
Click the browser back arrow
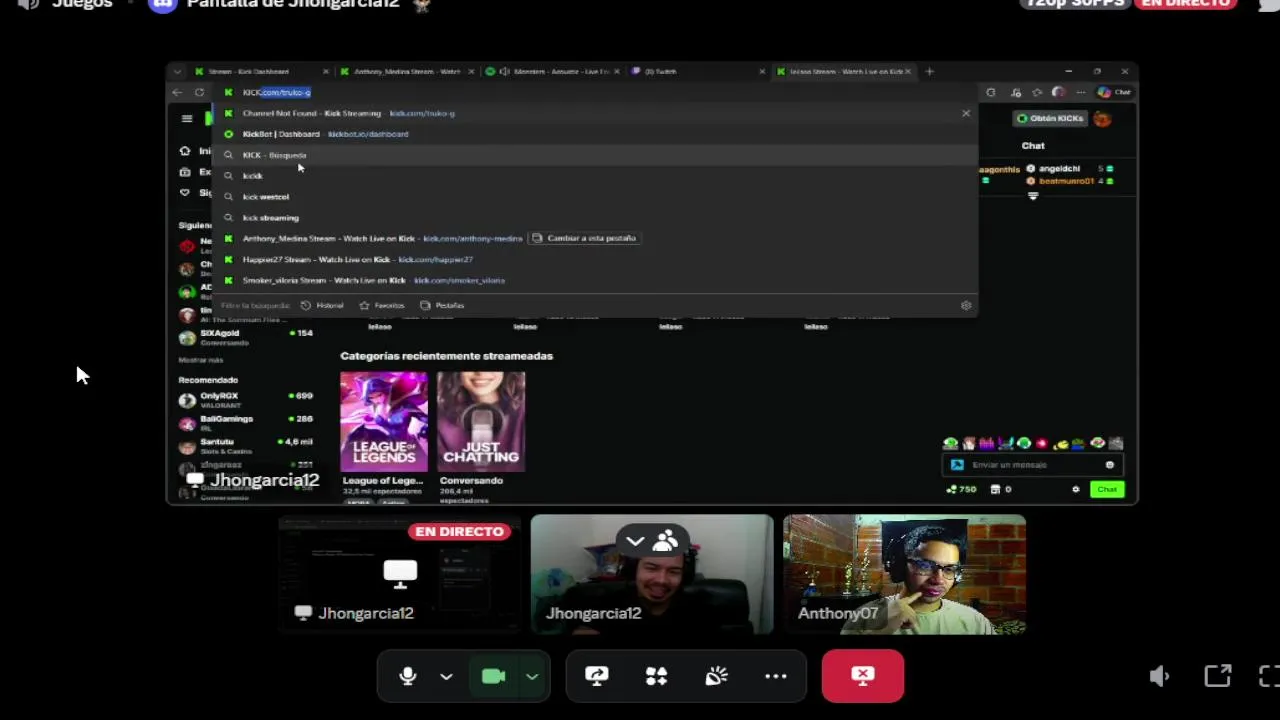point(177,92)
